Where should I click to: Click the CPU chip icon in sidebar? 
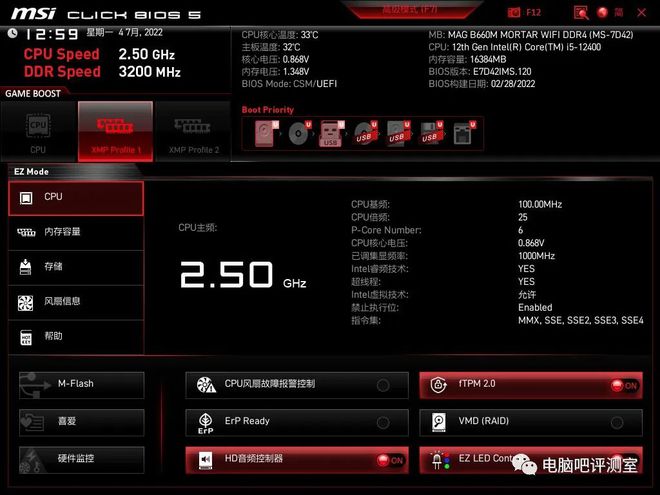pyautogui.click(x=26, y=198)
